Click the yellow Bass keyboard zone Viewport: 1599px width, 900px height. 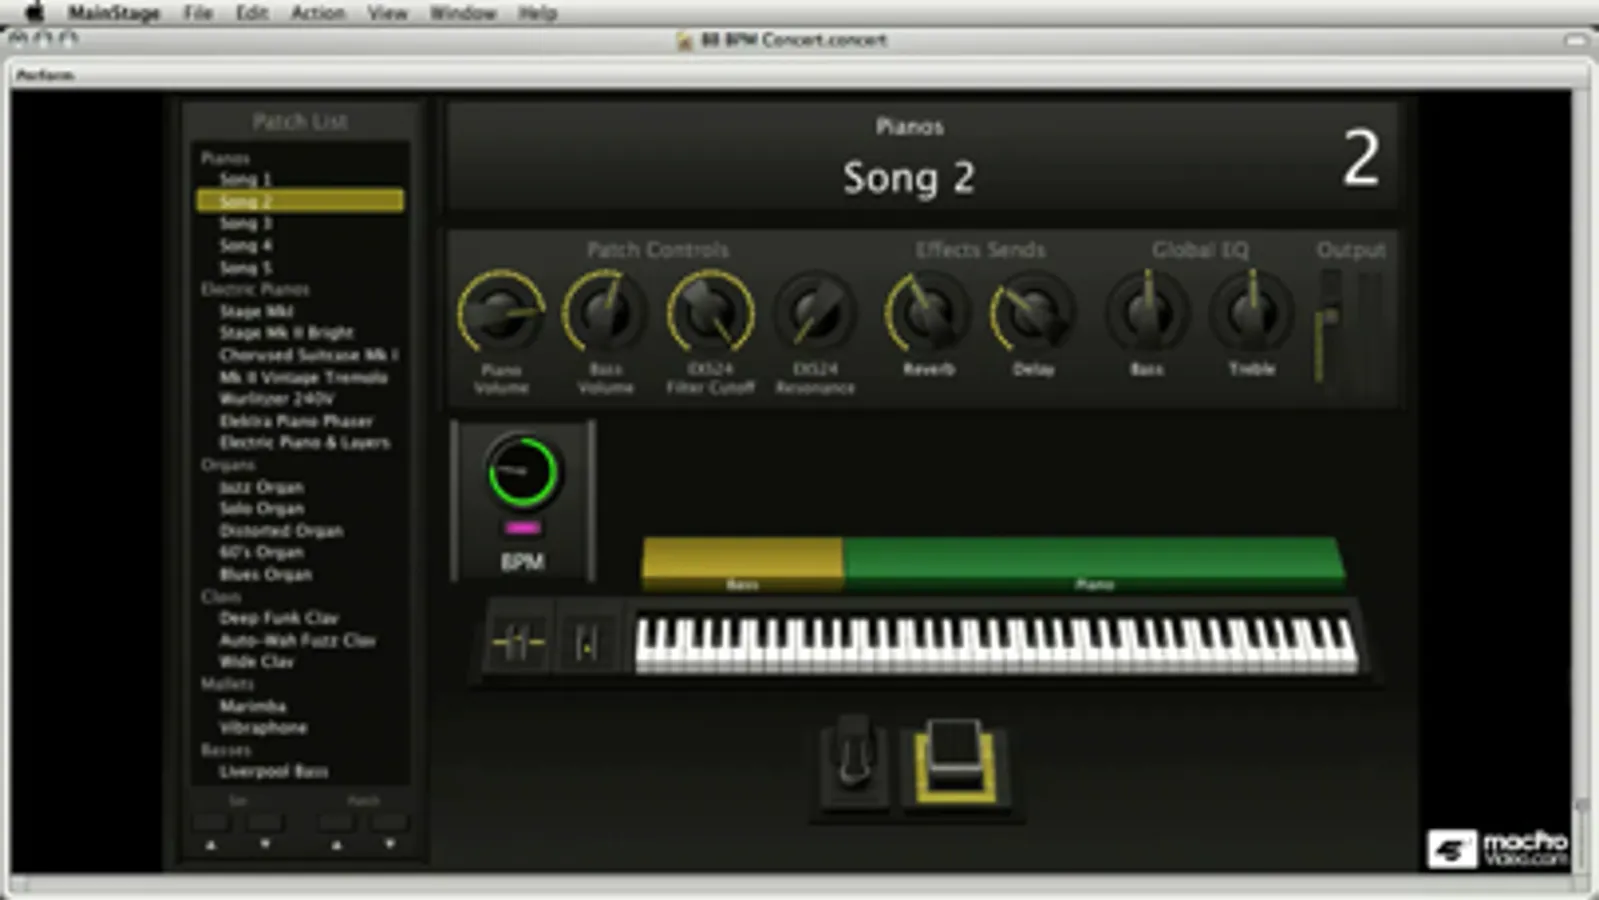742,563
